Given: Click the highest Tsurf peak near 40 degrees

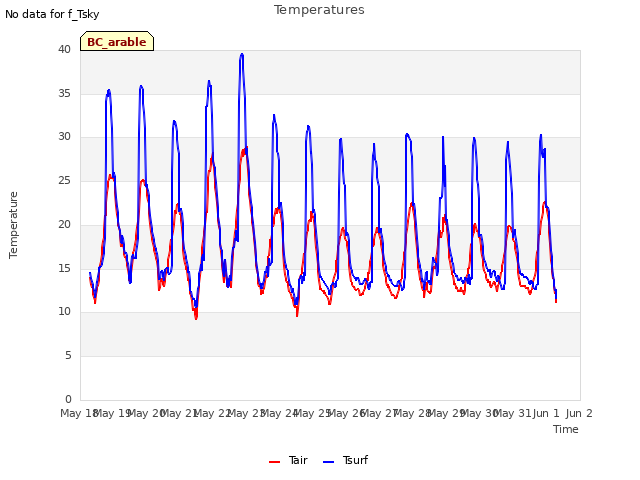Looking at the screenshot, I should 242,54.
